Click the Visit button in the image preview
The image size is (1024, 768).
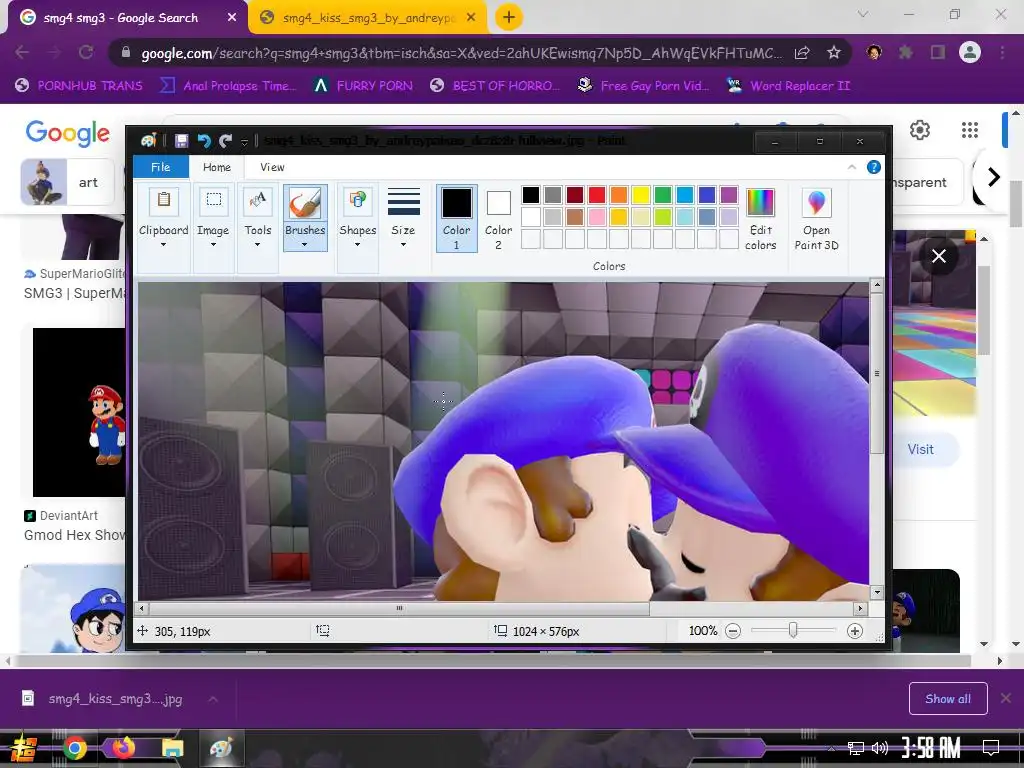coord(920,449)
